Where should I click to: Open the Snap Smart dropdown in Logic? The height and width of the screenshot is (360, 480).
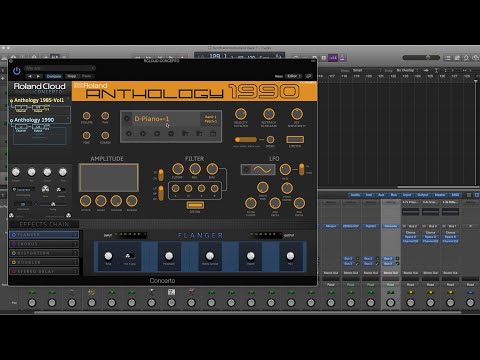pos(366,70)
